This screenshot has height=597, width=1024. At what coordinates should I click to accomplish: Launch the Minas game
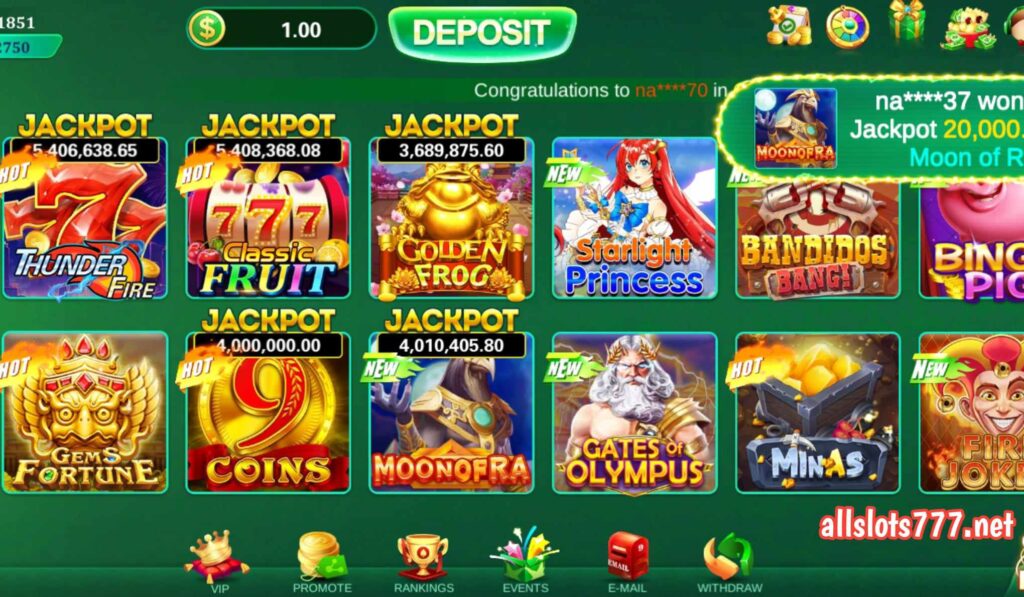click(x=818, y=412)
